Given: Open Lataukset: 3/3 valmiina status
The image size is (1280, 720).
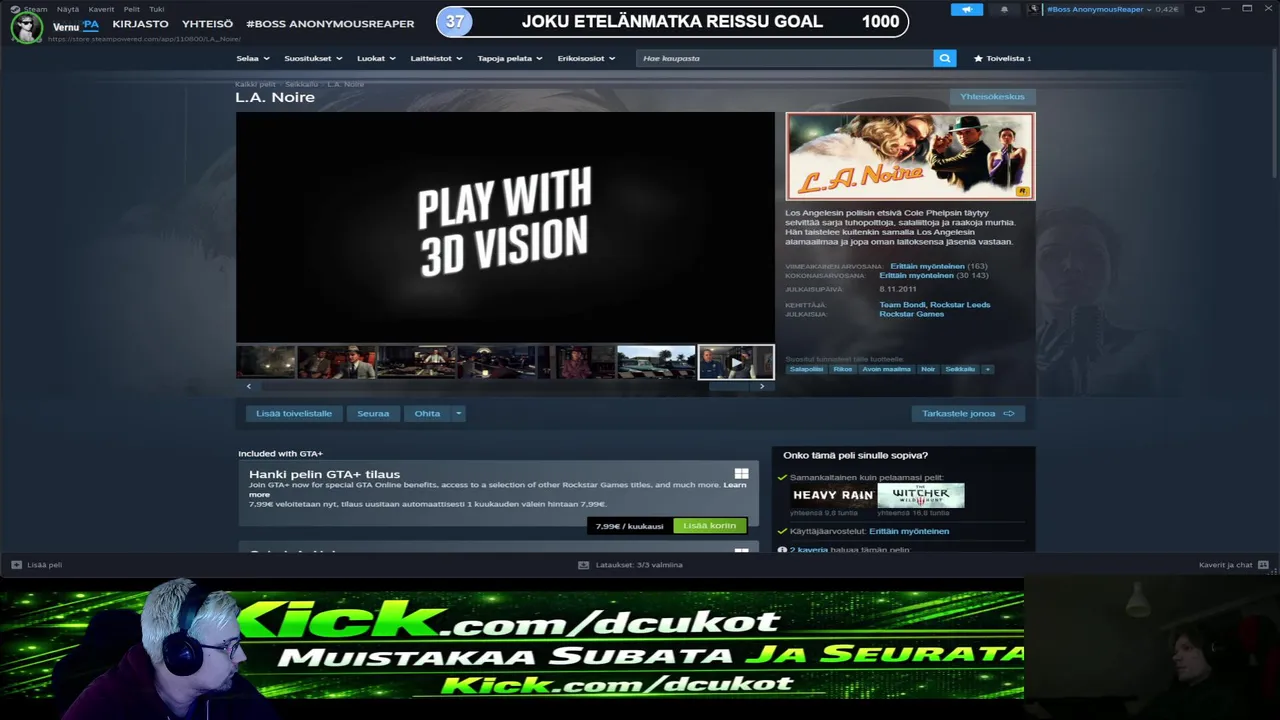Looking at the screenshot, I should point(639,565).
